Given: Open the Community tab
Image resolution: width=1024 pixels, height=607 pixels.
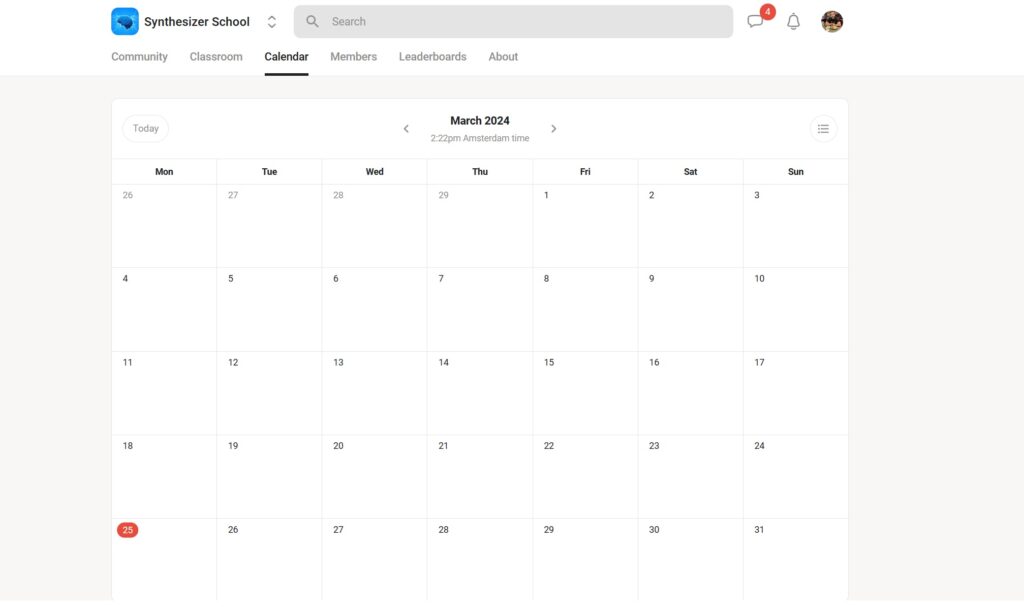Looking at the screenshot, I should [x=139, y=57].
